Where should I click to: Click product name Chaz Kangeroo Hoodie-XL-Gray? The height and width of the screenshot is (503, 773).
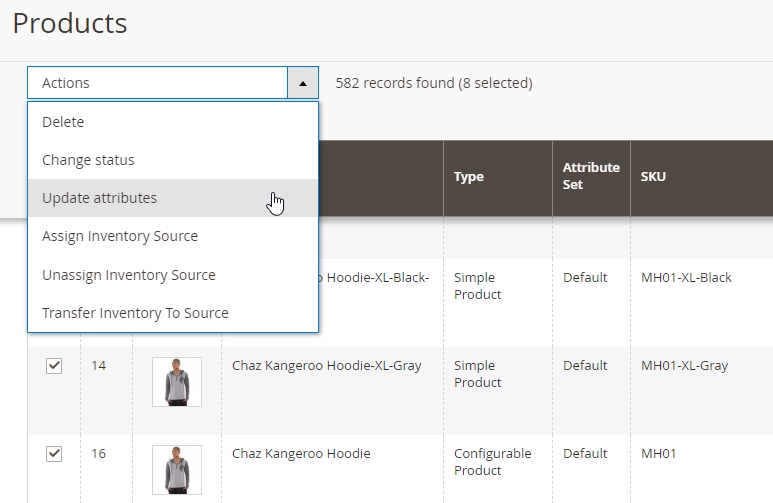pyautogui.click(x=326, y=365)
